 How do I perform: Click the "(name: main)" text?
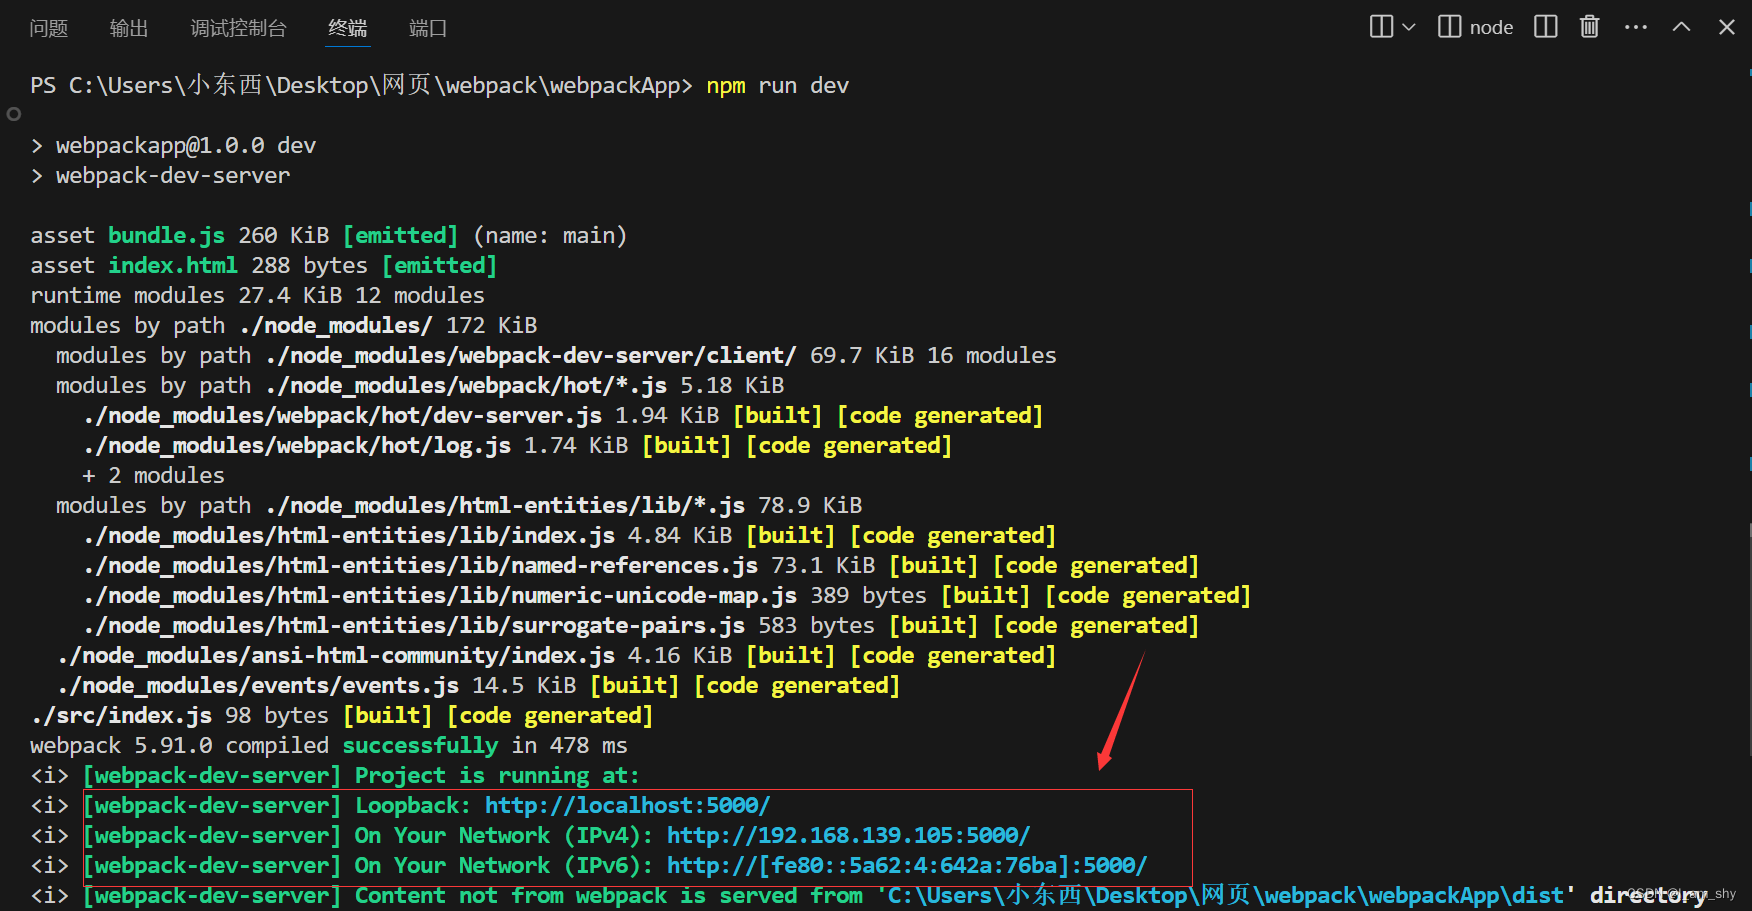coord(550,236)
